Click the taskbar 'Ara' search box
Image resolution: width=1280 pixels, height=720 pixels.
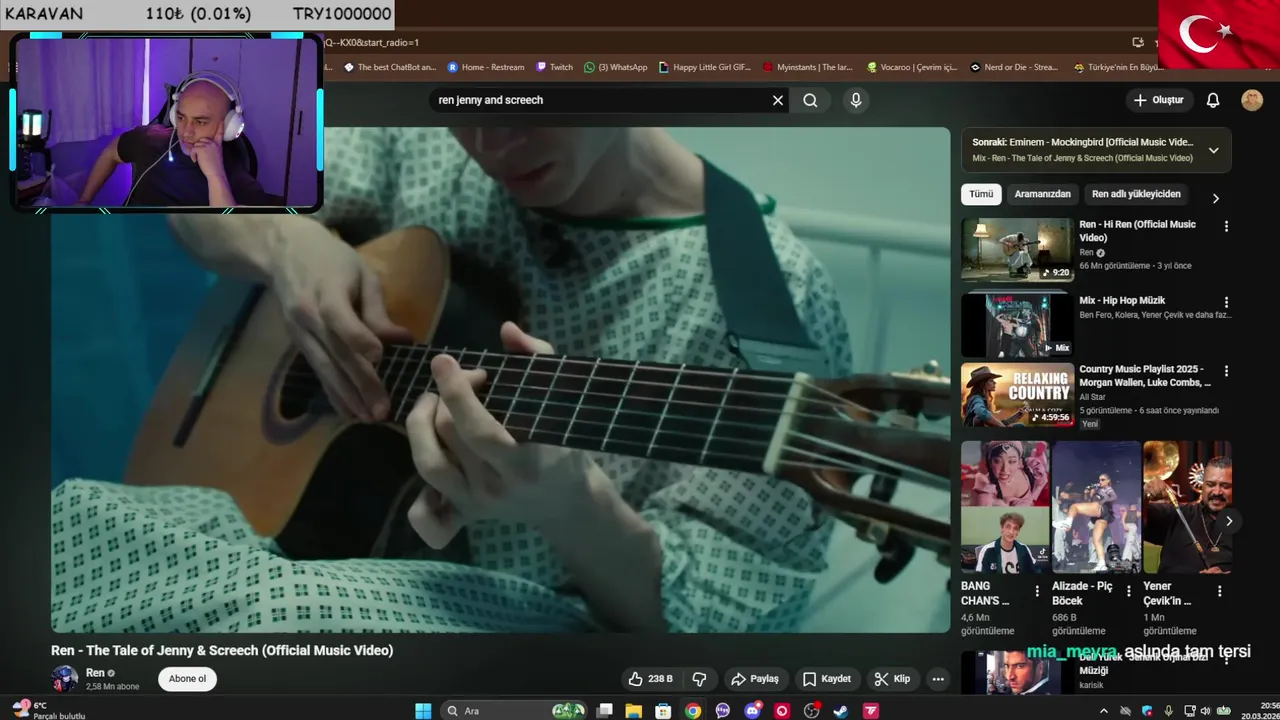point(512,711)
